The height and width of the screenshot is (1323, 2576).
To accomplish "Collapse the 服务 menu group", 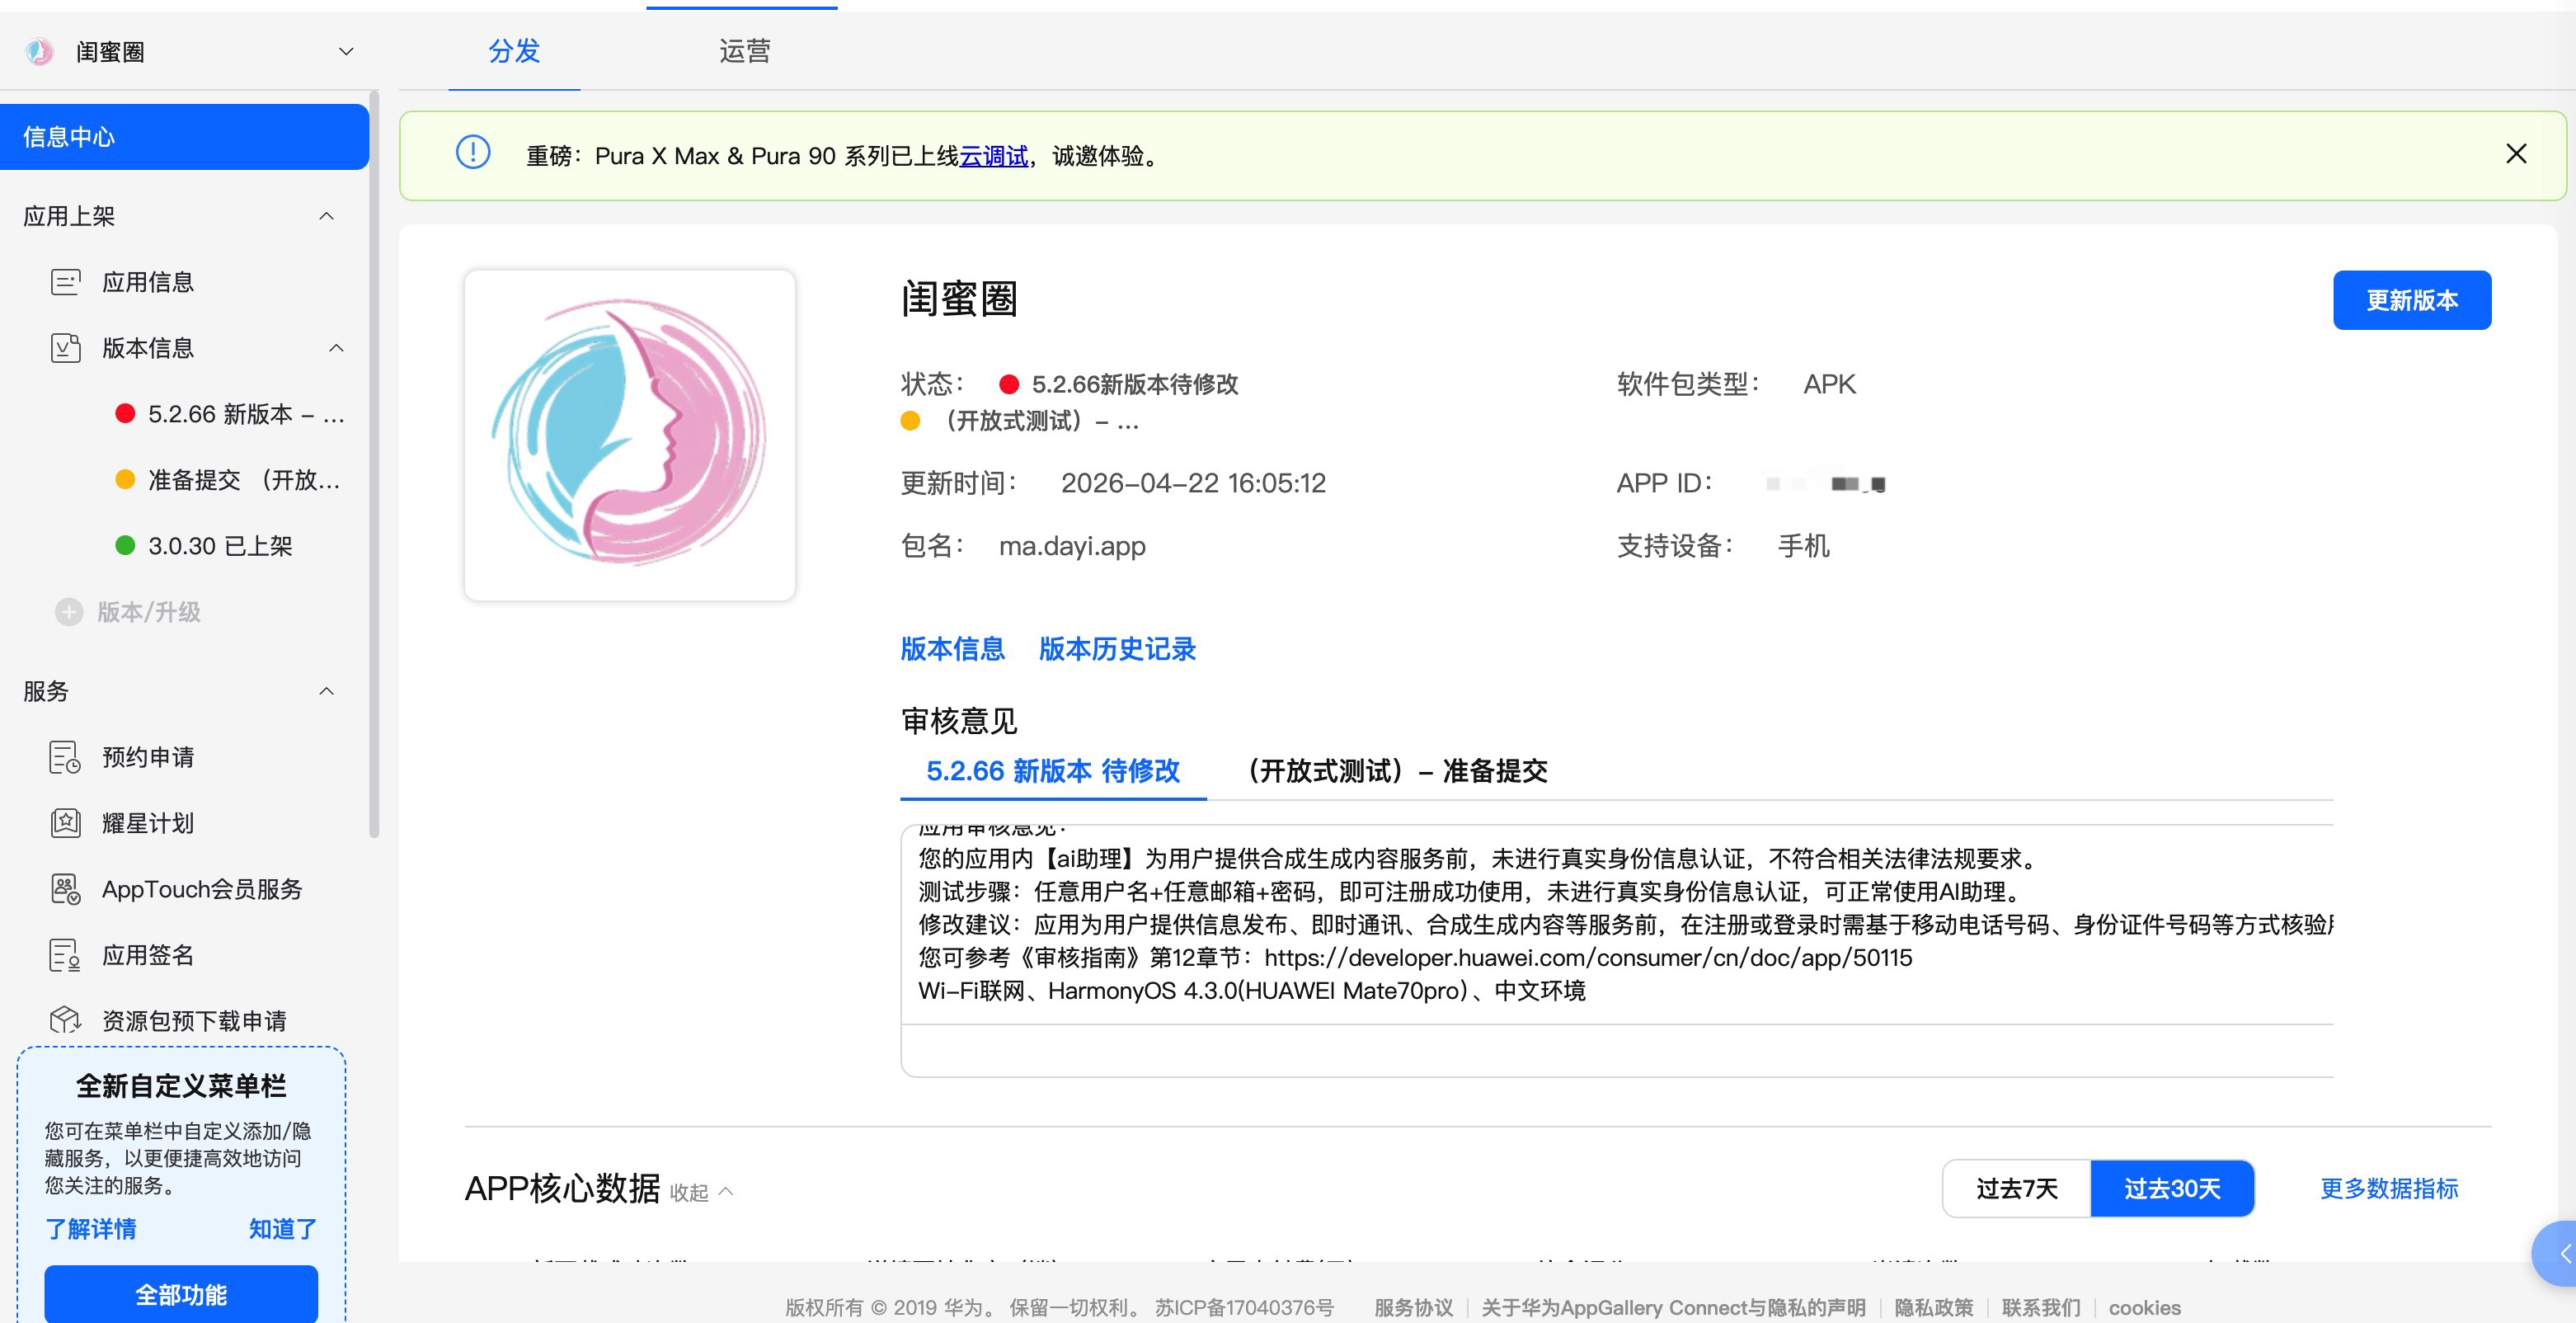I will click(326, 691).
